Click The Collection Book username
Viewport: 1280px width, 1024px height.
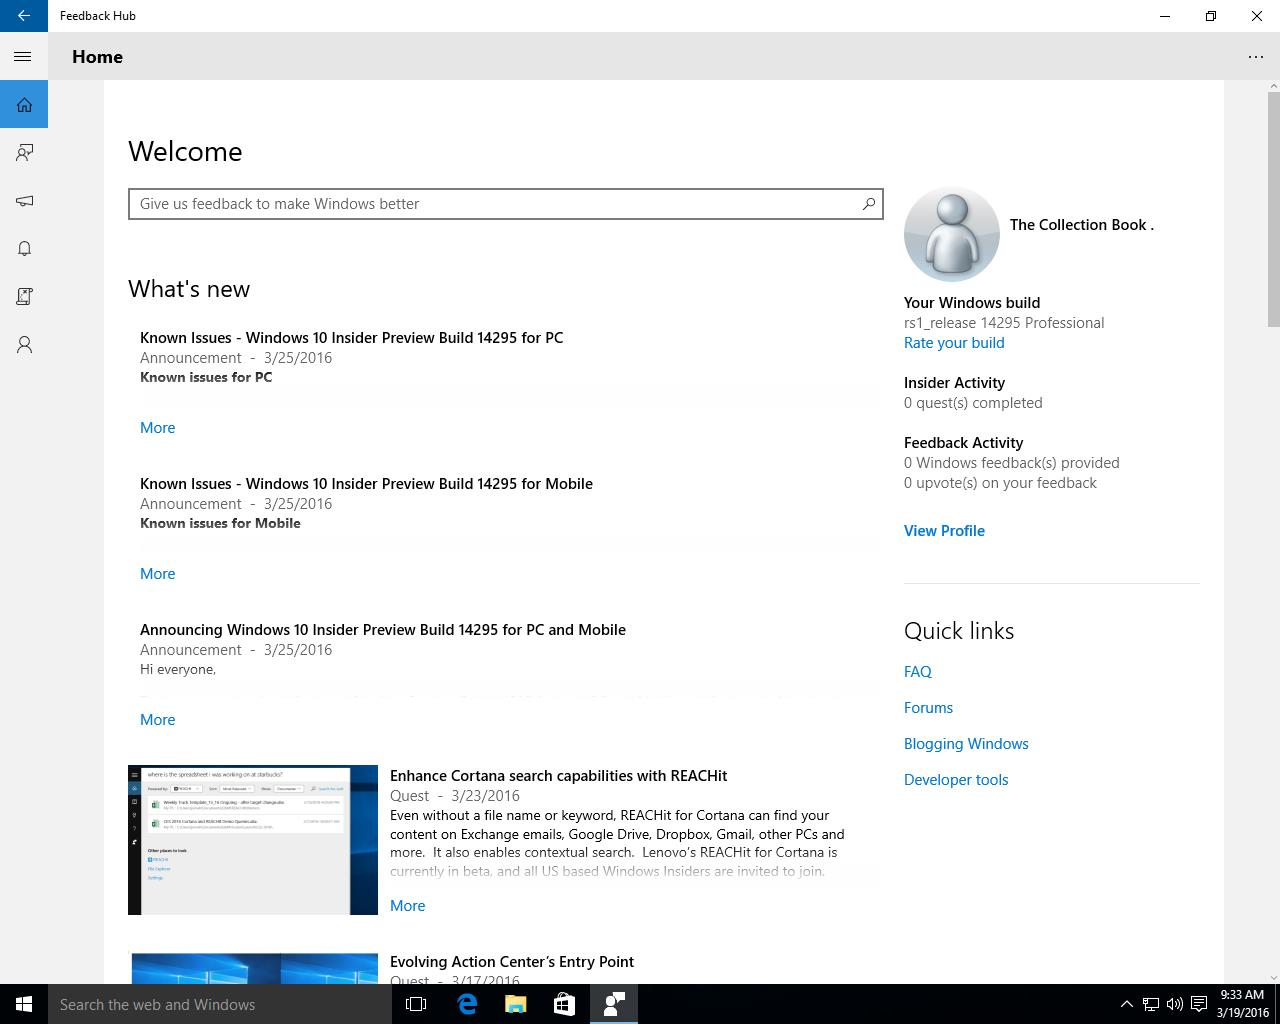pyautogui.click(x=1081, y=225)
